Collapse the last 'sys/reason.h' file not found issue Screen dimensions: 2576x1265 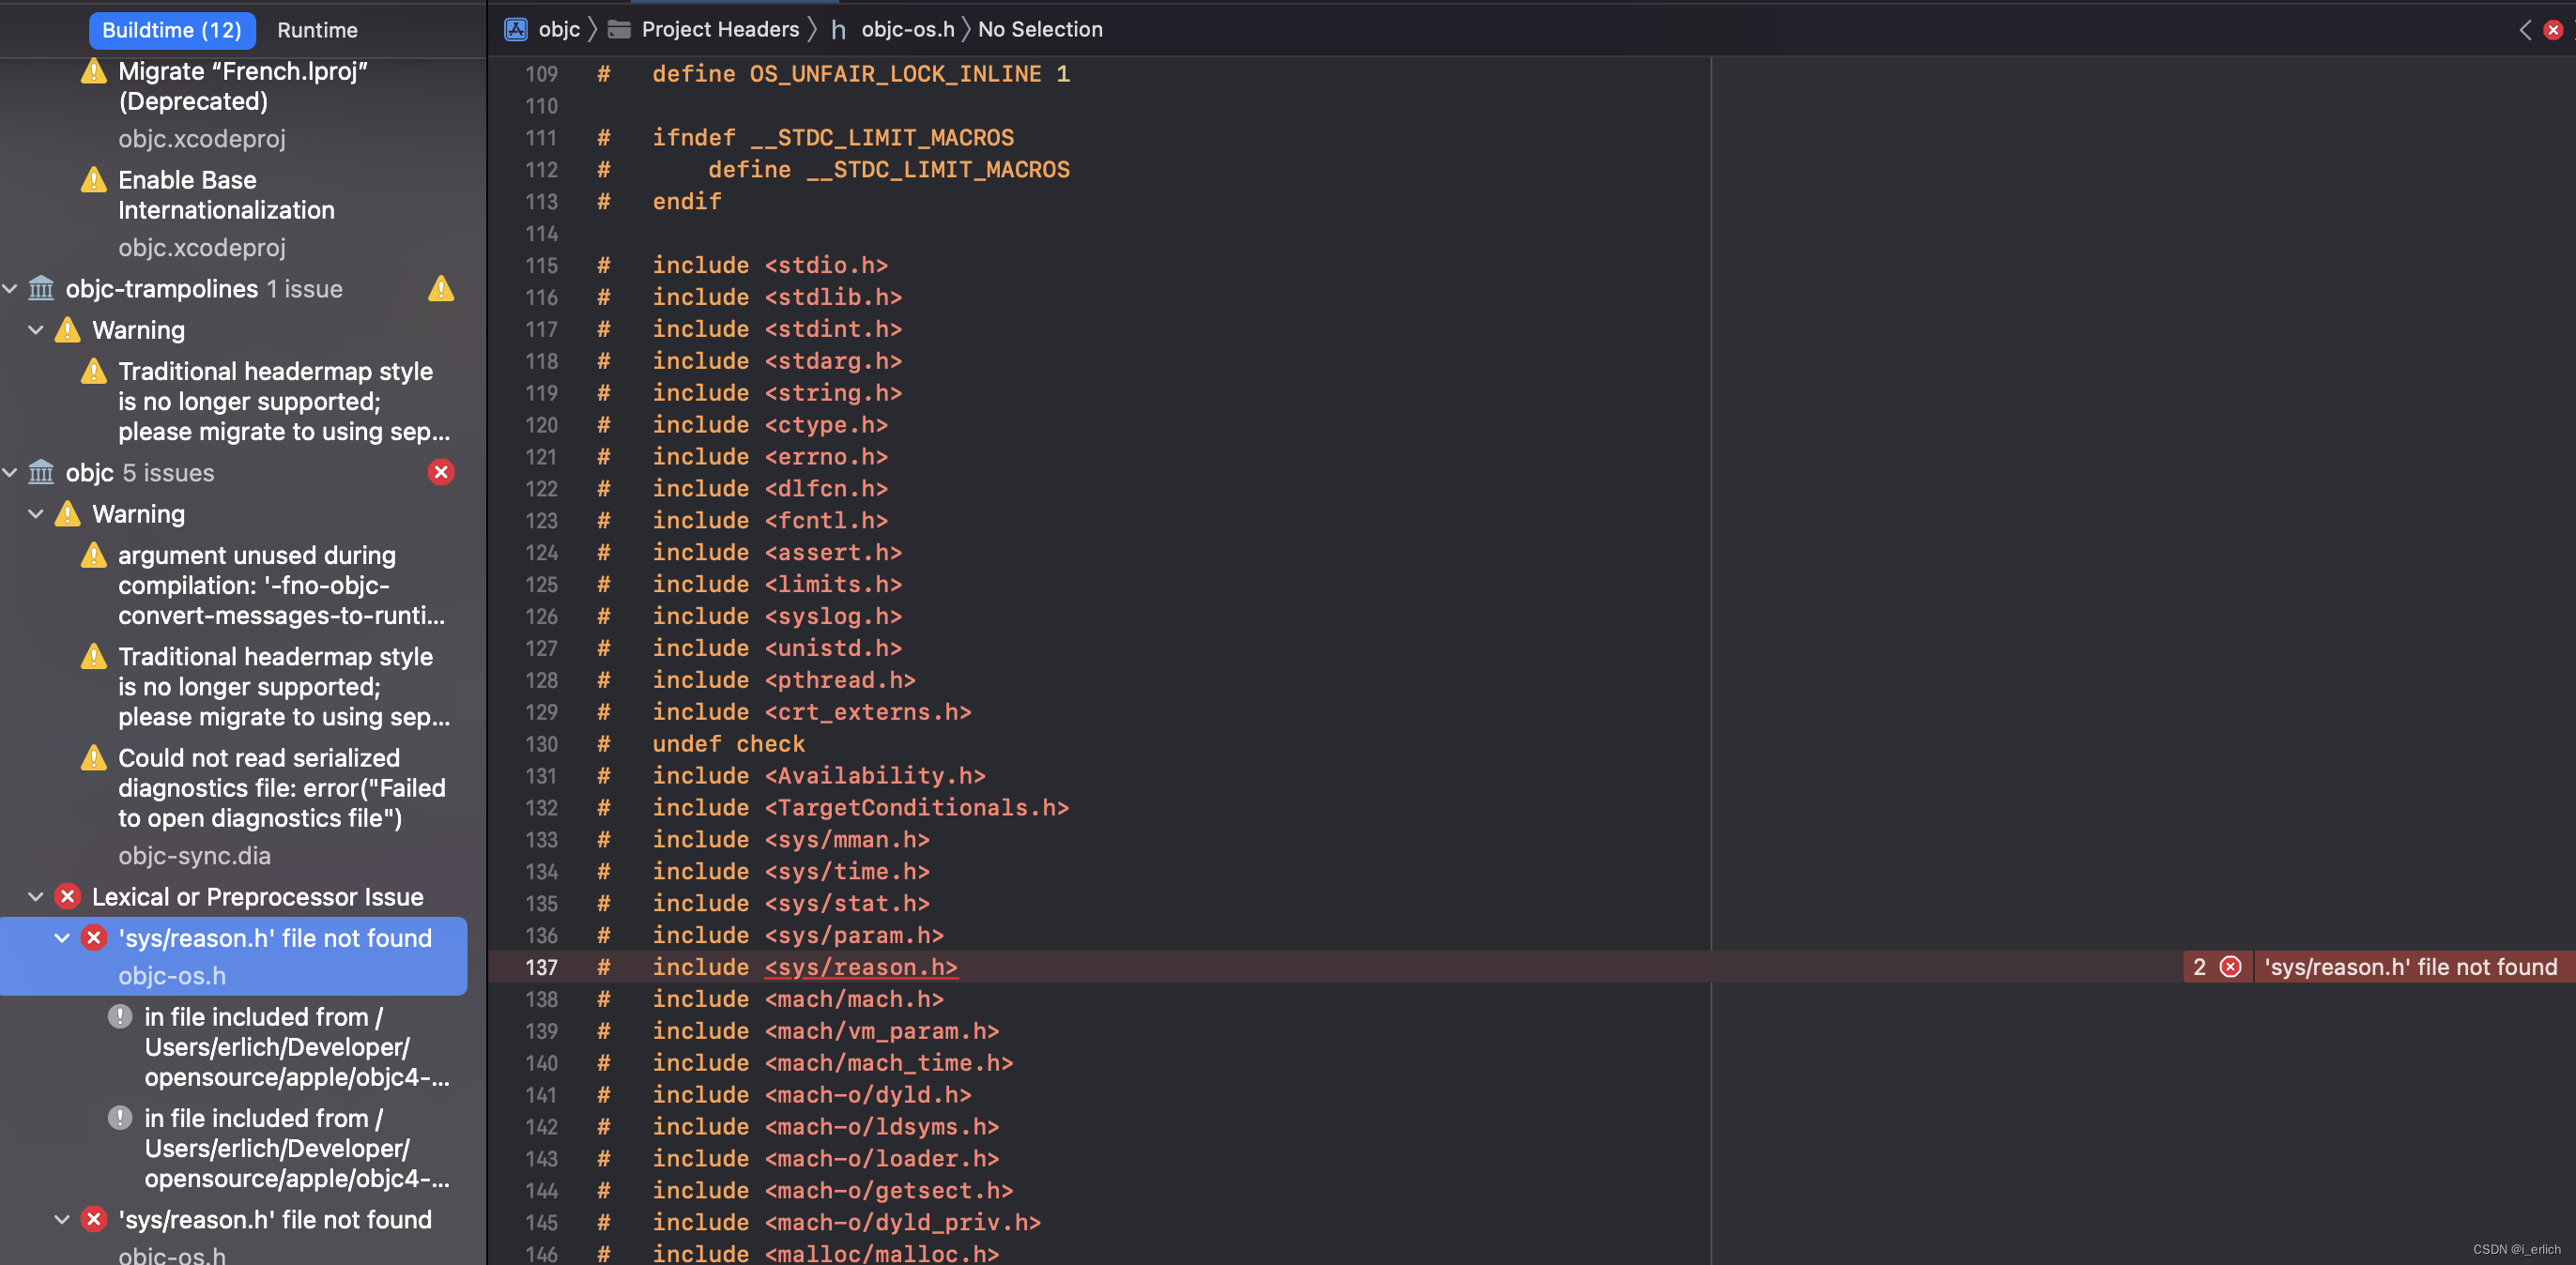(x=62, y=1220)
